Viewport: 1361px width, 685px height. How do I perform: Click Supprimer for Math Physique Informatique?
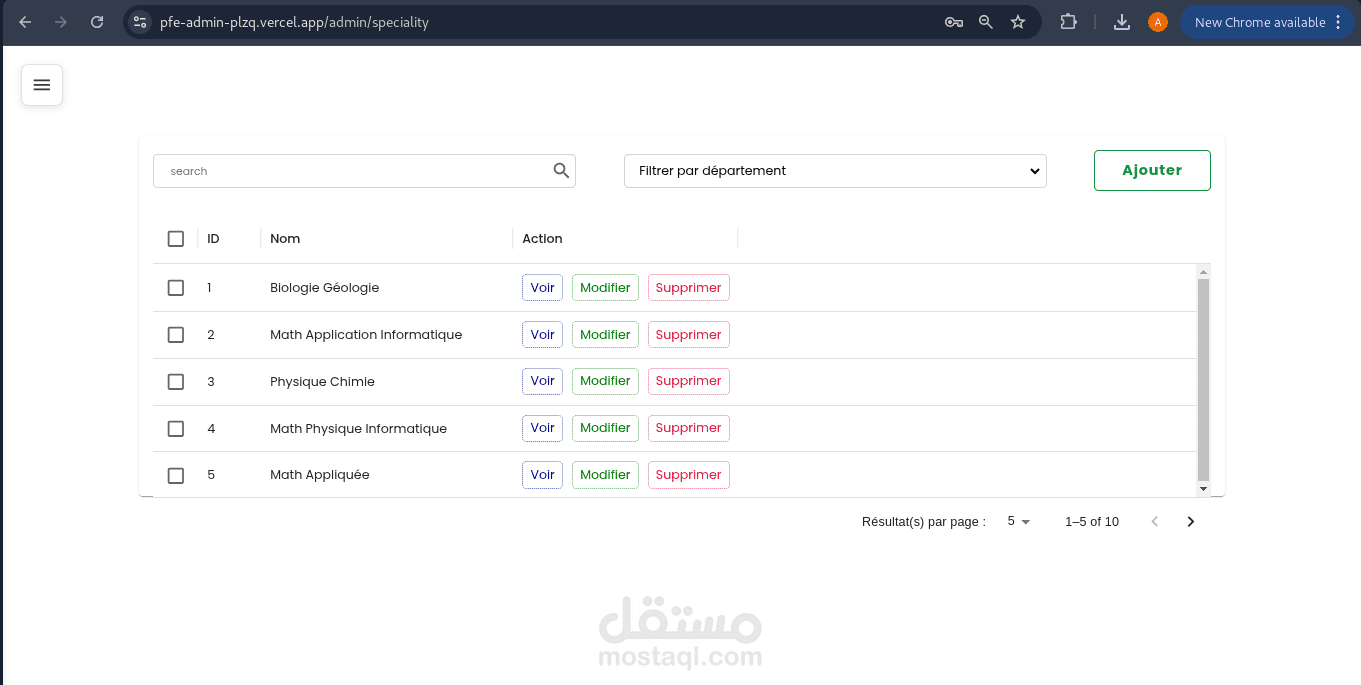[x=689, y=428]
